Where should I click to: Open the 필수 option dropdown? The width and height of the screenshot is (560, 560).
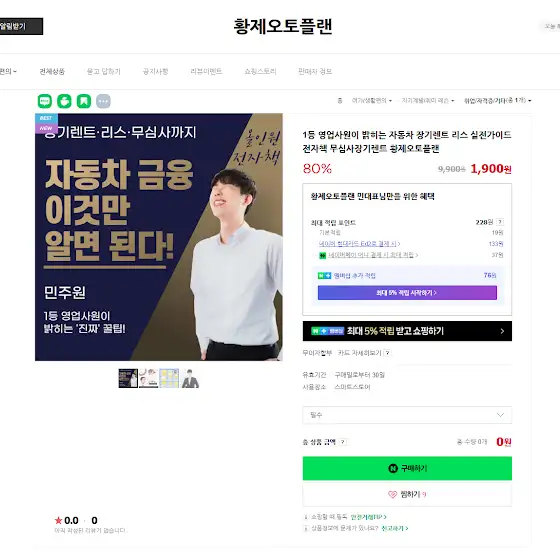[x=407, y=415]
